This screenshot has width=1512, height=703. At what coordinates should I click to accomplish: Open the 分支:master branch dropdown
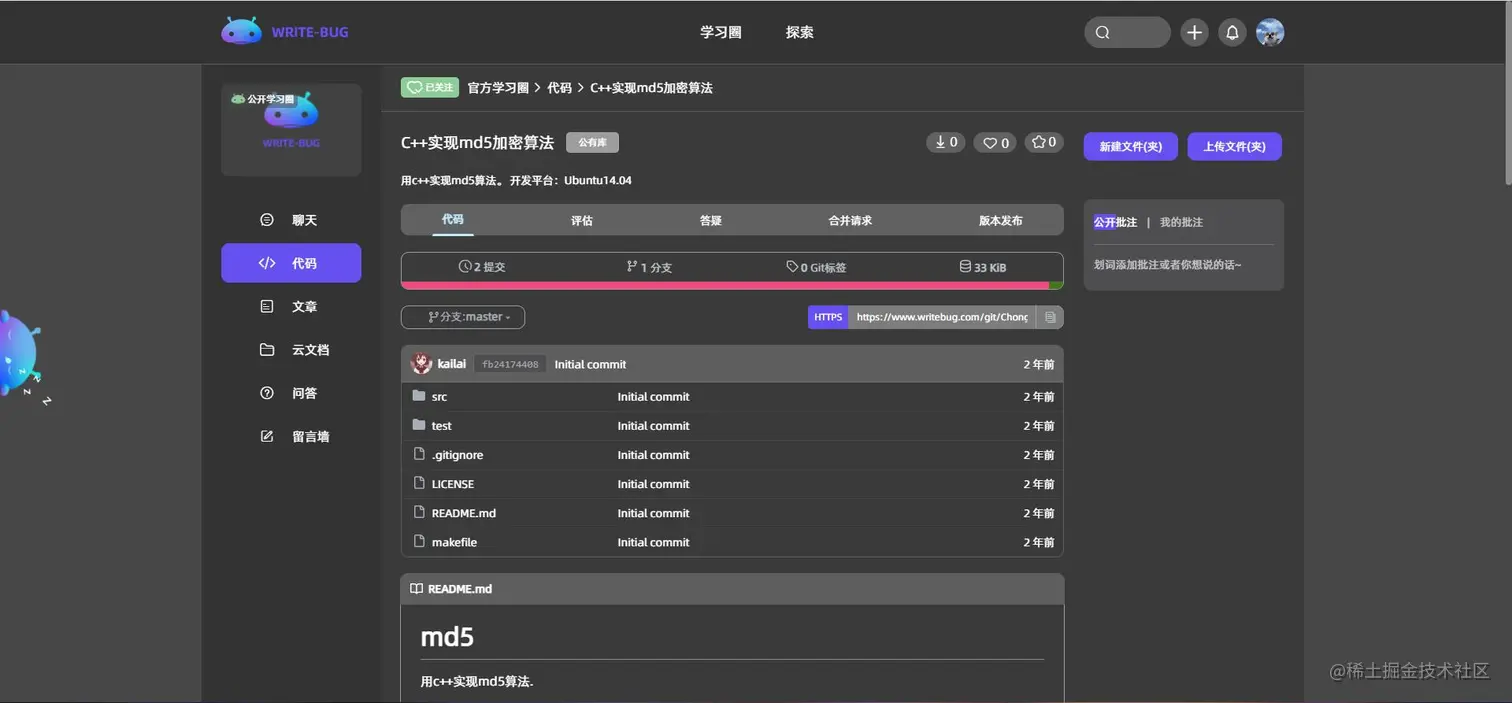(x=463, y=317)
